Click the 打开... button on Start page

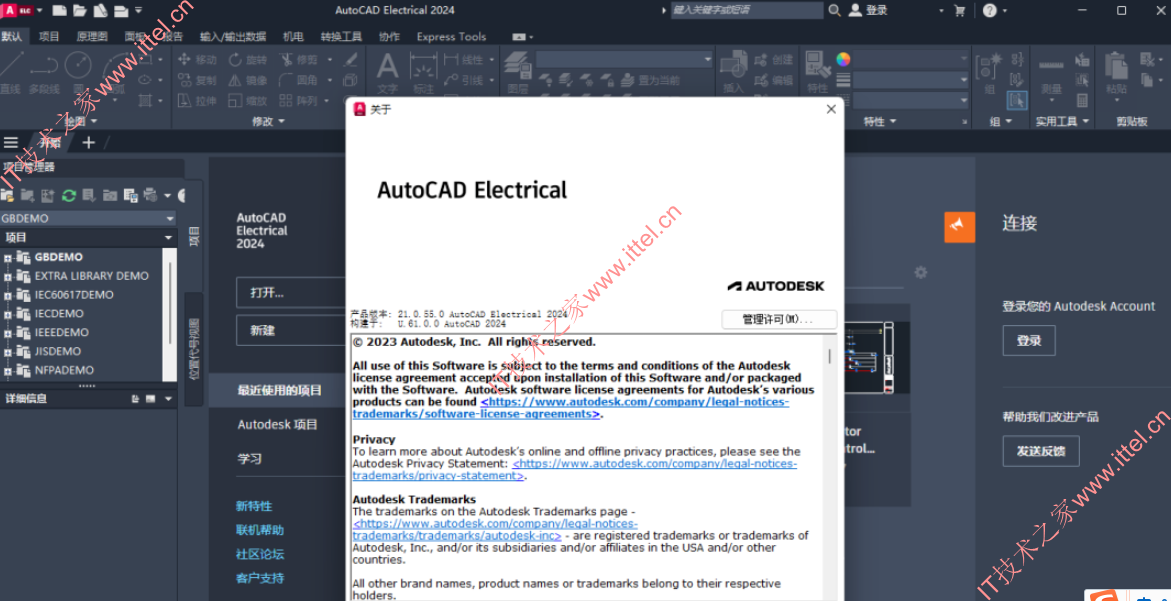pyautogui.click(x=290, y=293)
